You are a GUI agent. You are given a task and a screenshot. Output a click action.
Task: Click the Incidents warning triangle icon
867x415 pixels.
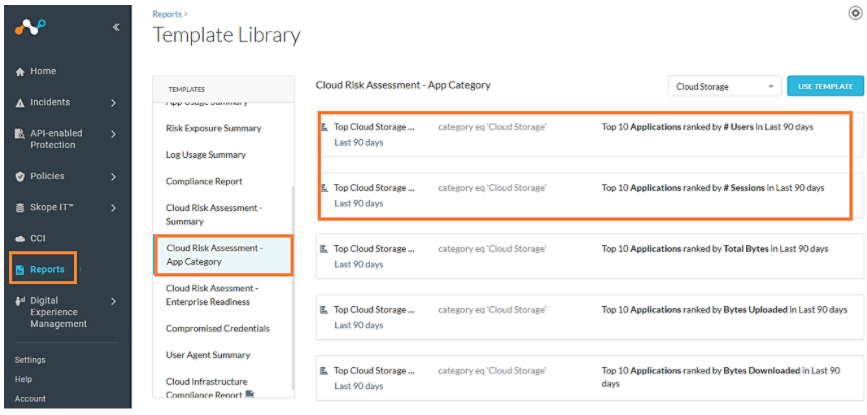coord(20,103)
